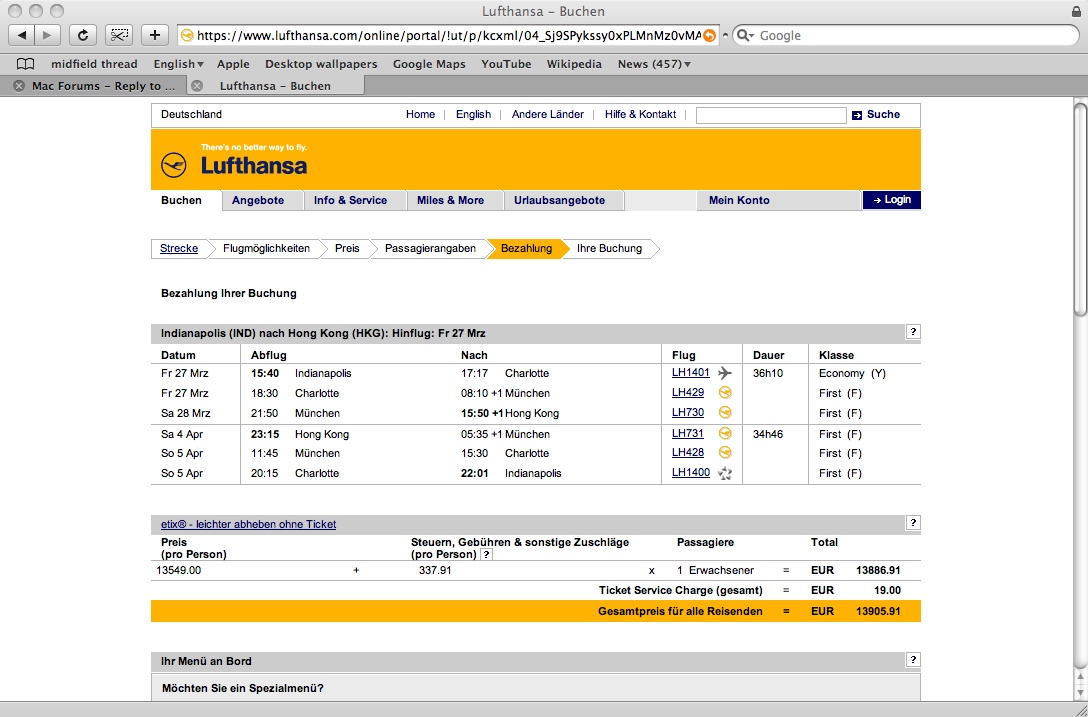Click the Star Alliance icon beside LH1400
Viewport: 1088px width, 717px height.
coord(724,473)
